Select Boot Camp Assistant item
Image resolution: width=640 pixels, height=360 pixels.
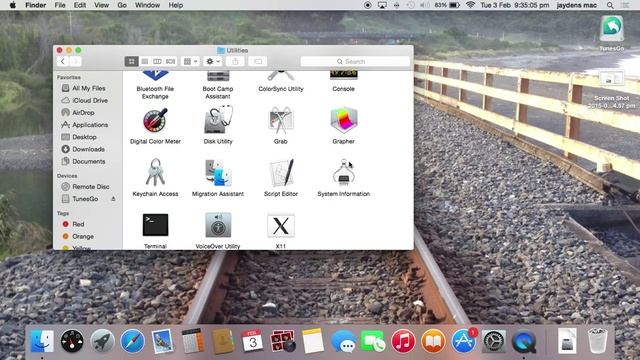(x=218, y=86)
